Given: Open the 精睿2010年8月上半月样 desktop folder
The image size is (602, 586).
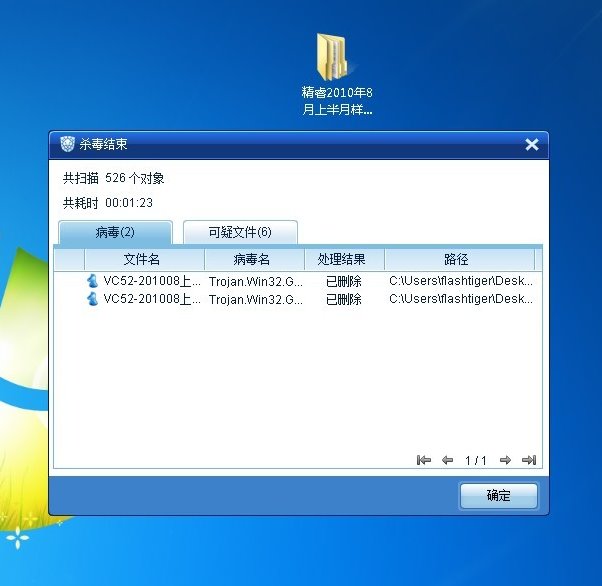Looking at the screenshot, I should point(337,74).
